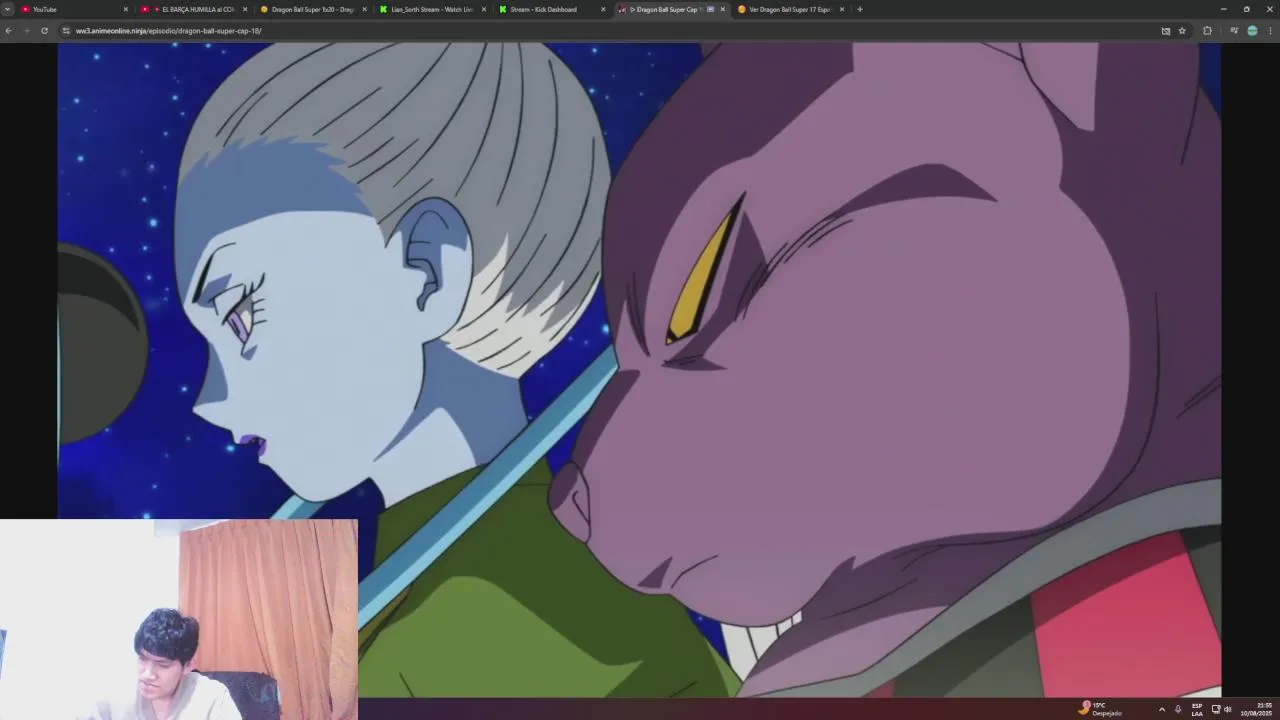Switch the ESP LAA keyboard language

1197,709
